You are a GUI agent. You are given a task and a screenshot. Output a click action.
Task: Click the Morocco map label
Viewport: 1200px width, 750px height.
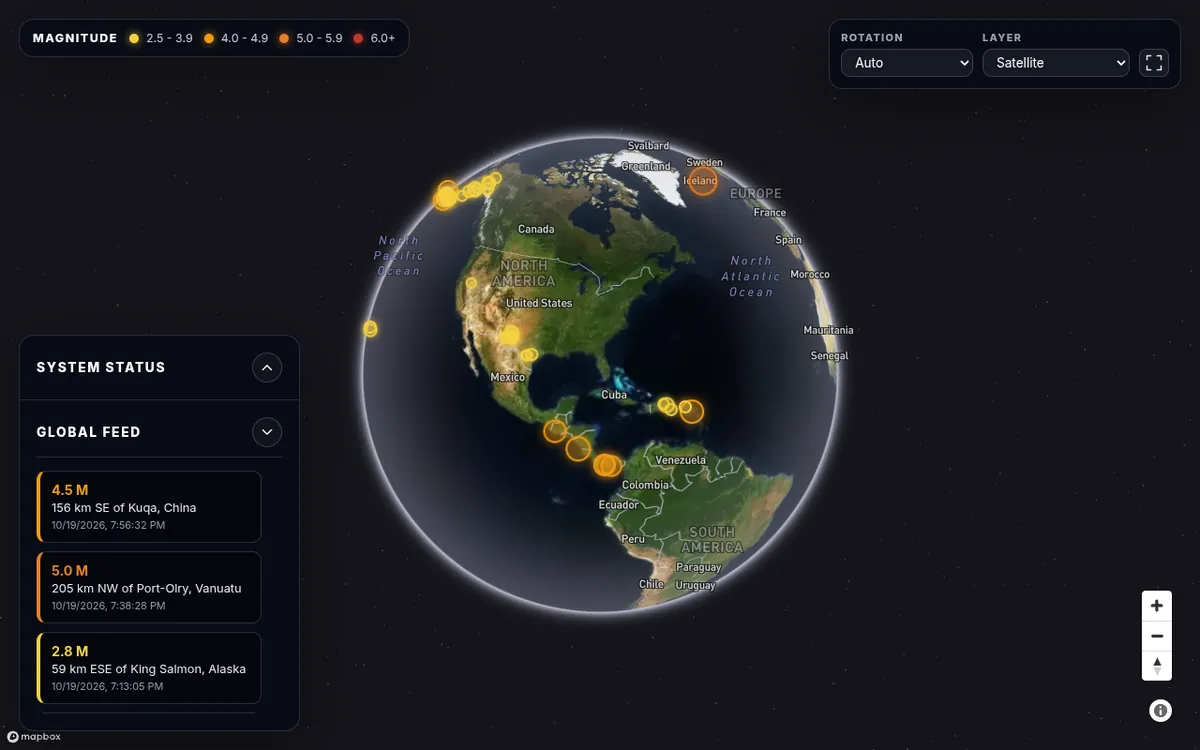pos(810,274)
